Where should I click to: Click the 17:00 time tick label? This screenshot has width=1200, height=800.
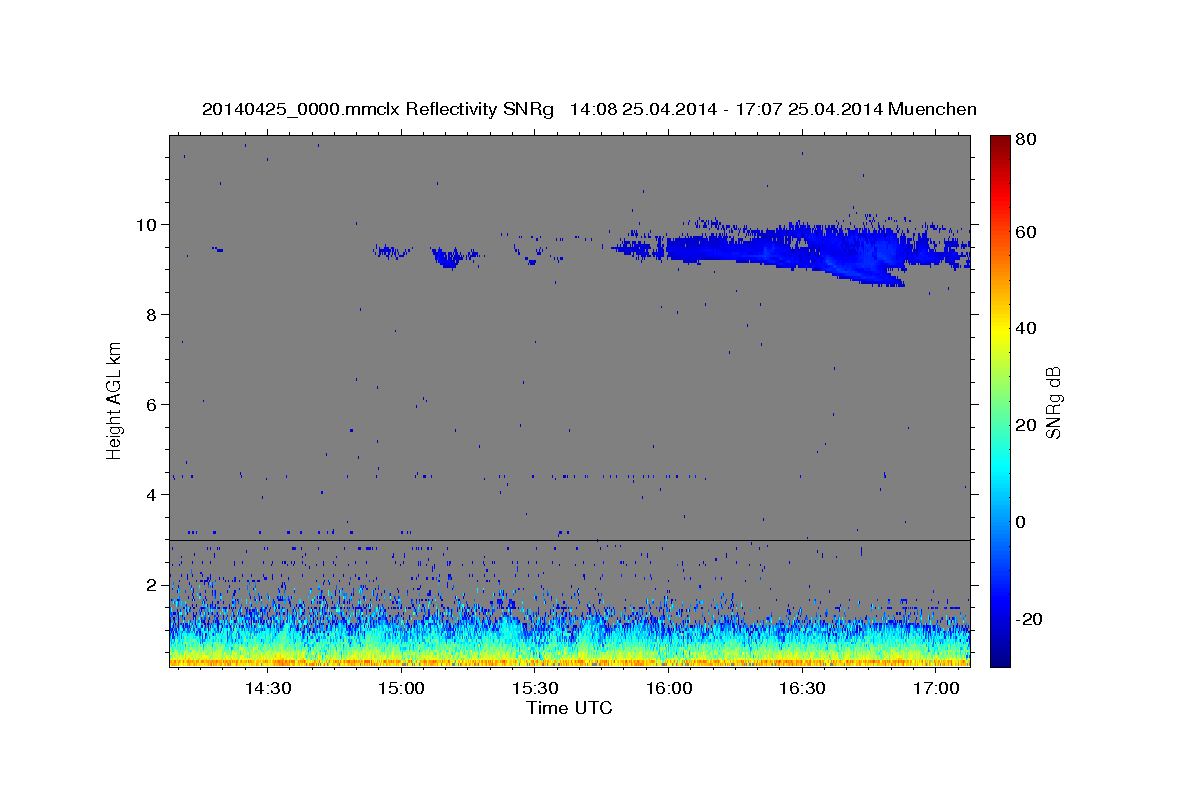[936, 689]
